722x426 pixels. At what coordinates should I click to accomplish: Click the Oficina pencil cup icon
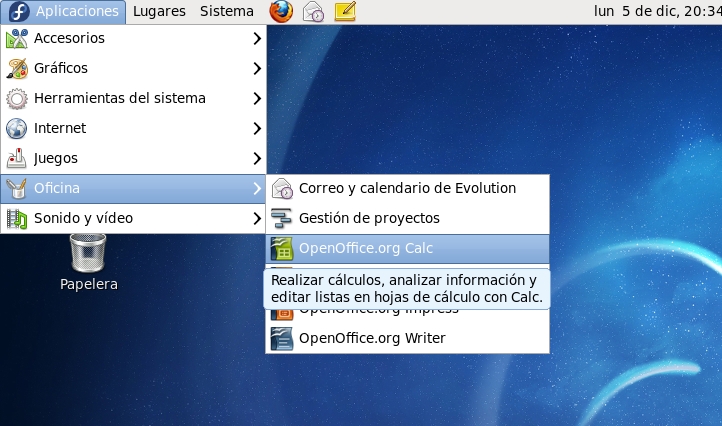pyautogui.click(x=17, y=188)
